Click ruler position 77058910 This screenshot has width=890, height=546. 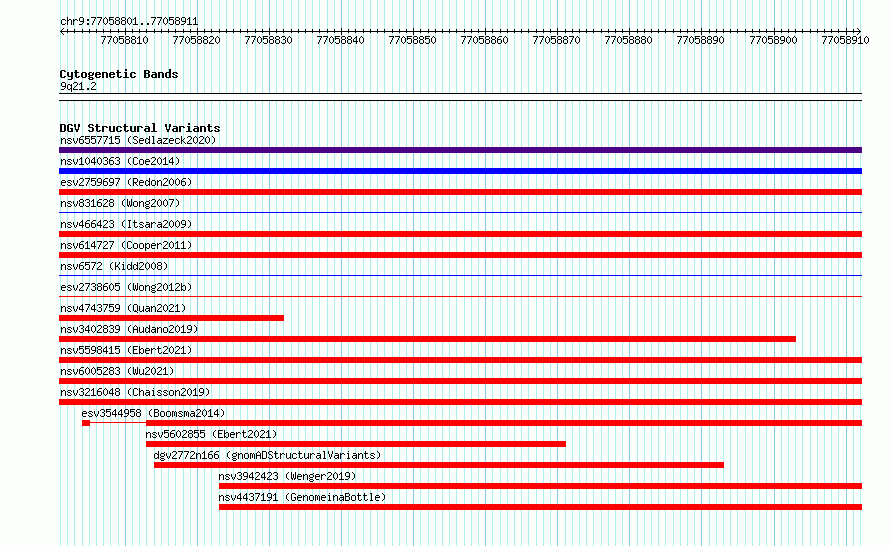coord(846,40)
